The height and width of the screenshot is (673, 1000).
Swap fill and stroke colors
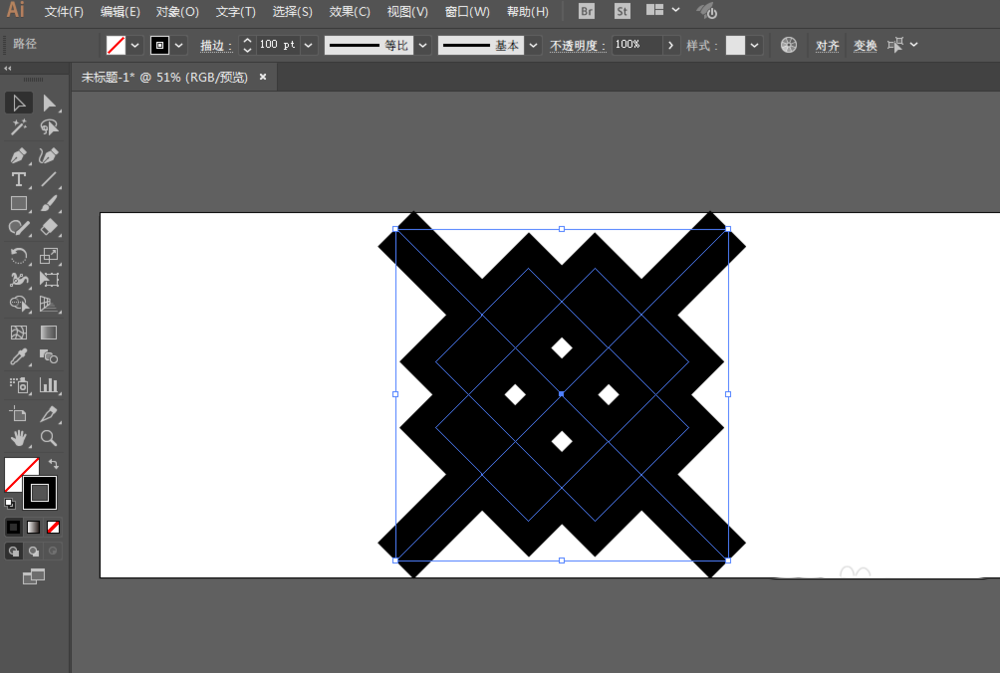coord(54,464)
